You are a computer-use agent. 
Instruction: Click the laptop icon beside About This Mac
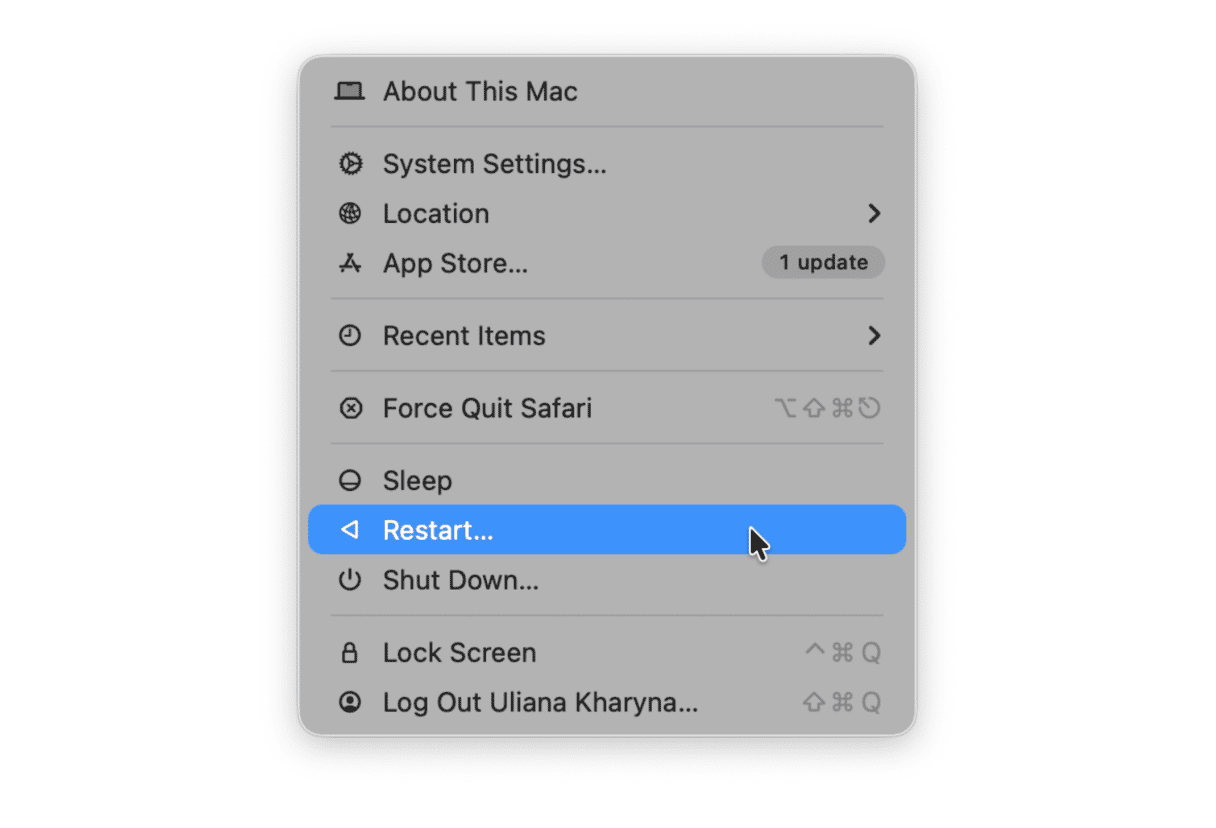tap(350, 91)
